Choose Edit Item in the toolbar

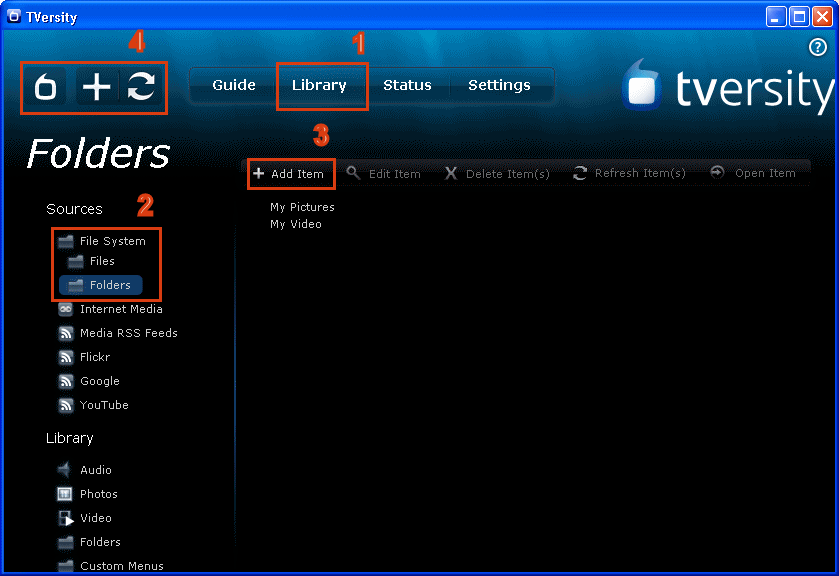(x=384, y=174)
